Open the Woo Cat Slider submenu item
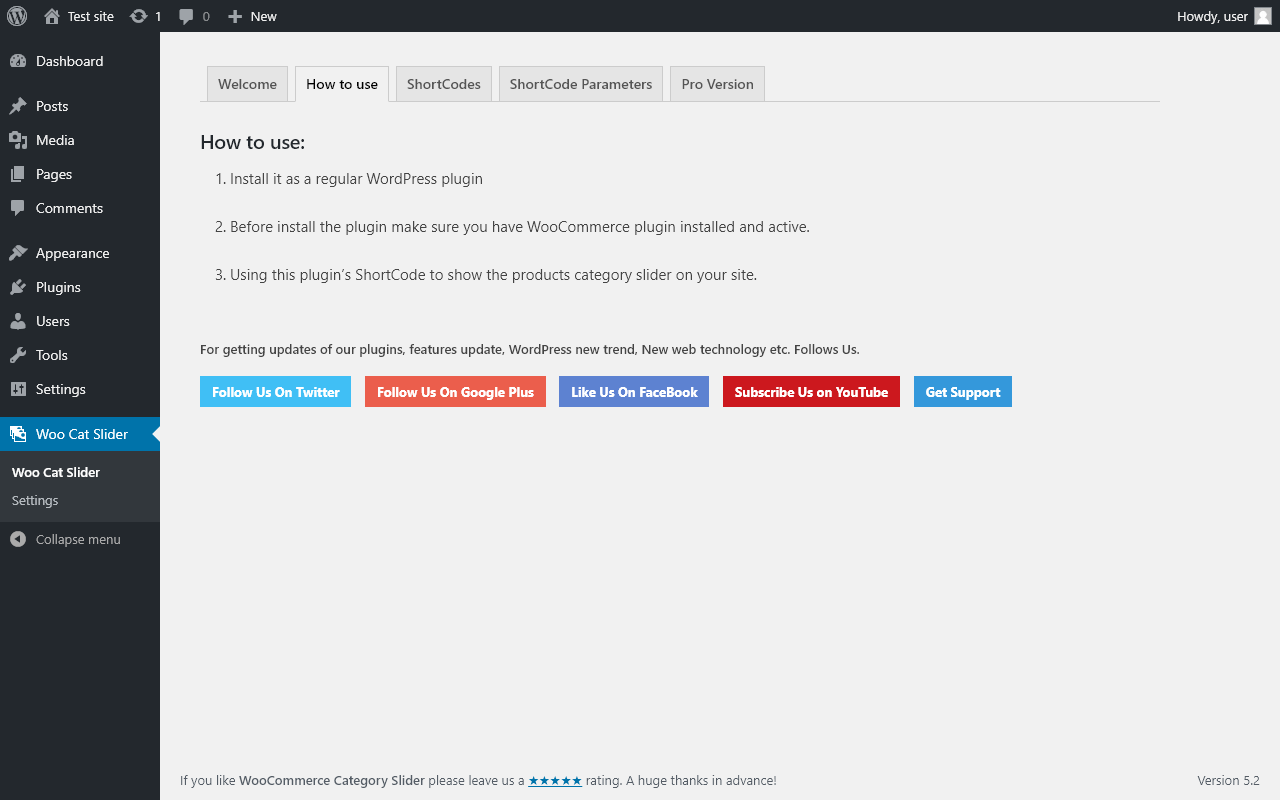Image resolution: width=1280 pixels, height=800 pixels. click(x=56, y=472)
